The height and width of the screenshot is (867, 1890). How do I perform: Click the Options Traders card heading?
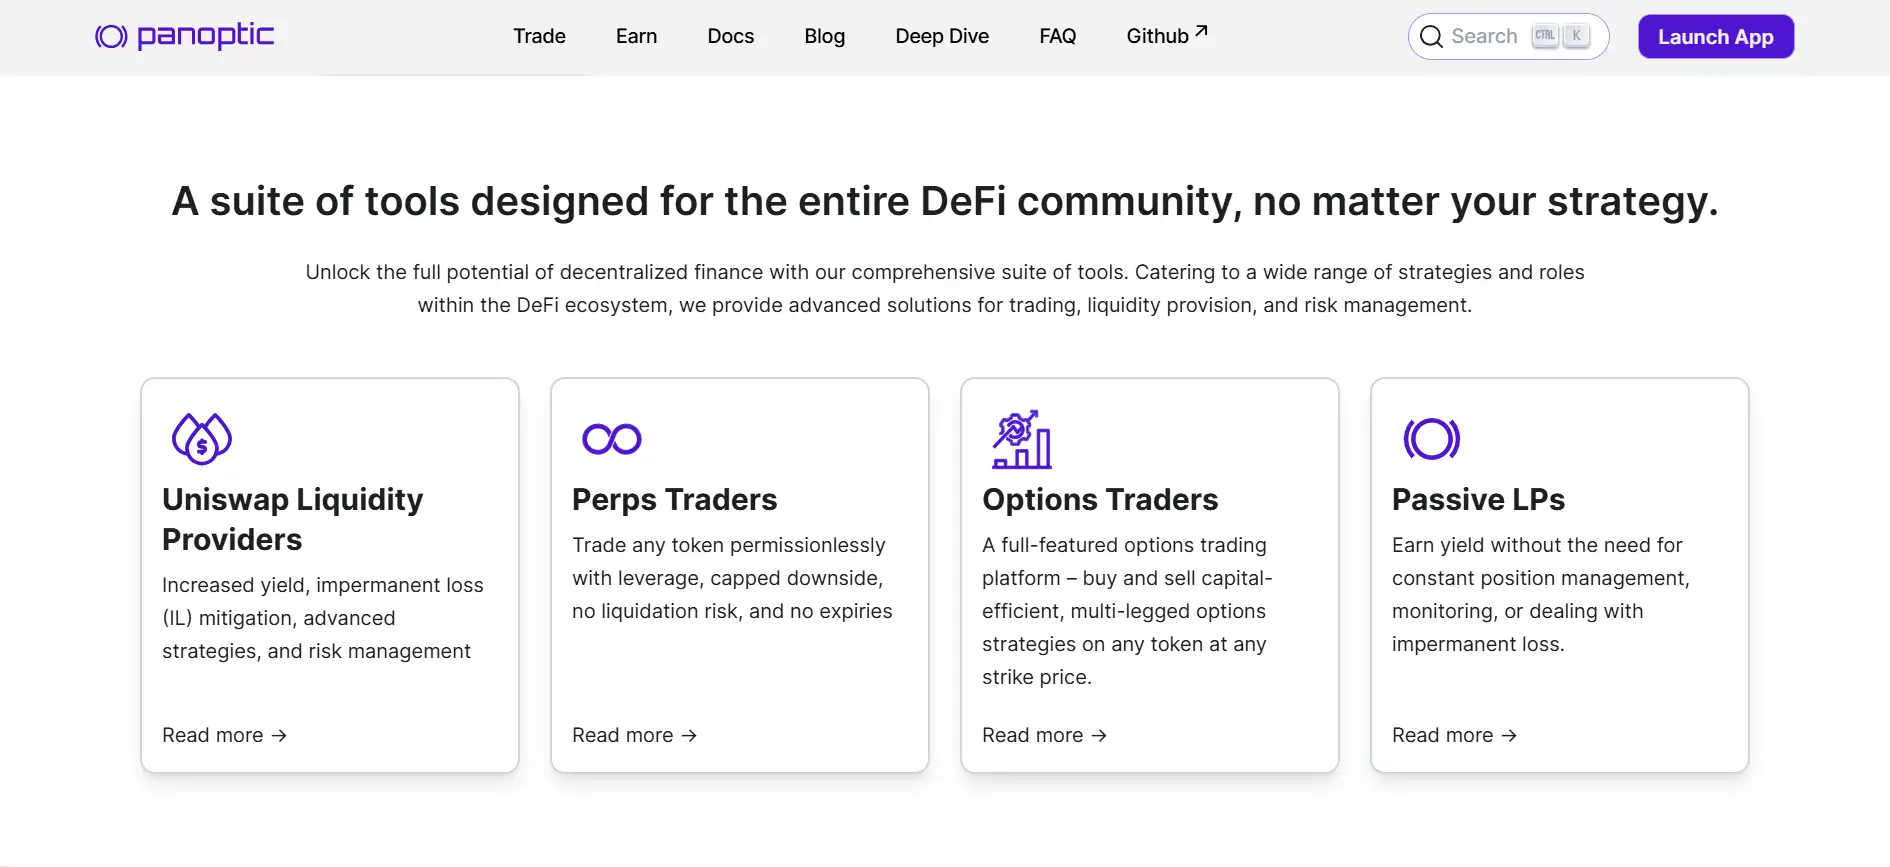(1099, 499)
